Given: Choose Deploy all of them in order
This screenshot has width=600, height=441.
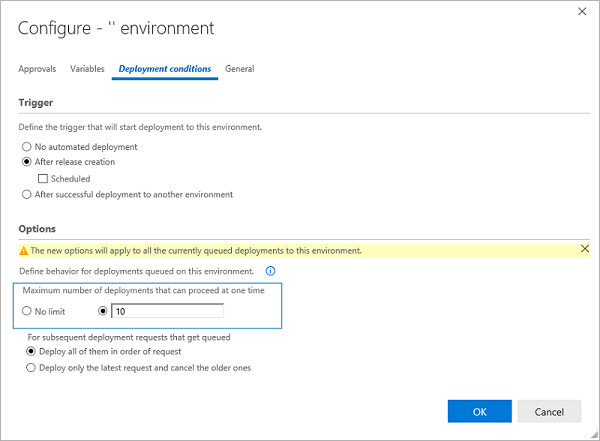Looking at the screenshot, I should click(x=31, y=351).
